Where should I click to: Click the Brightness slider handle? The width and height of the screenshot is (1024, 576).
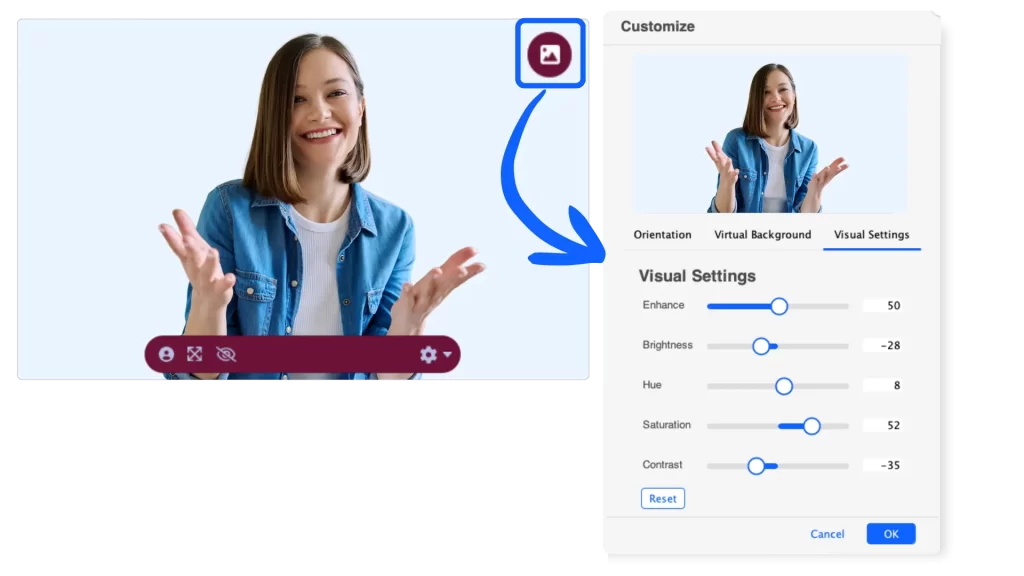coord(761,346)
